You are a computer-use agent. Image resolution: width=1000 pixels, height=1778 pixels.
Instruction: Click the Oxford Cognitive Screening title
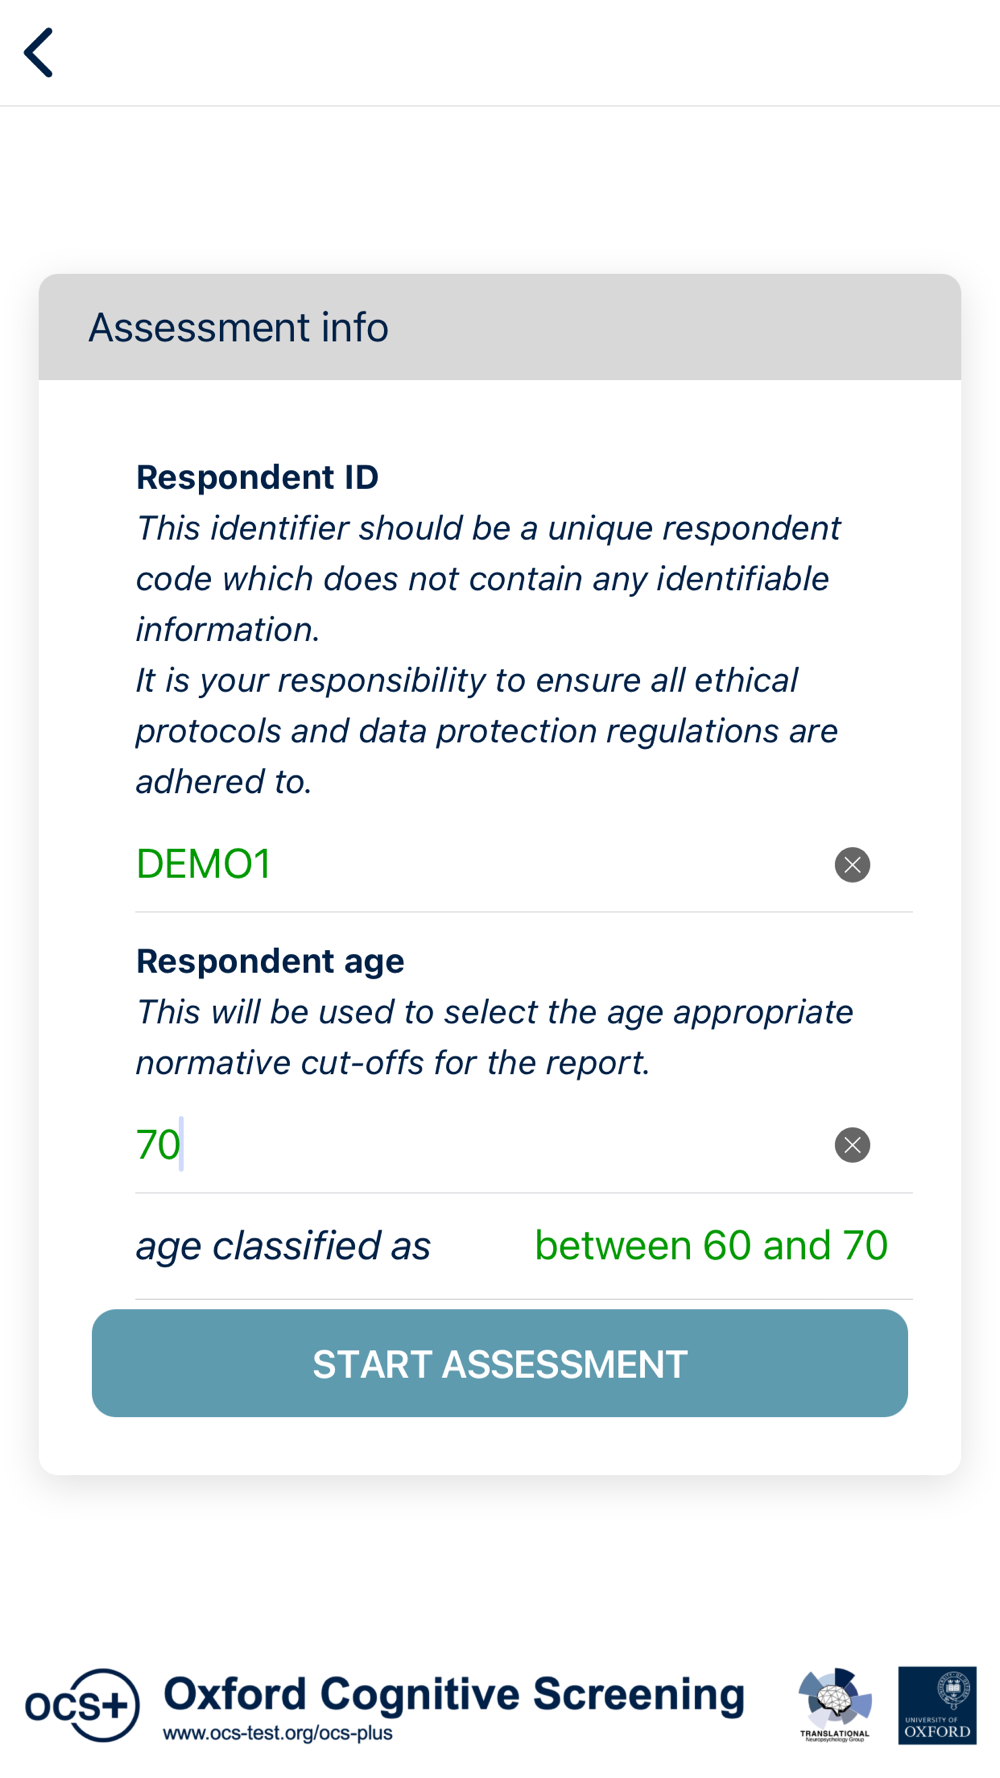tap(454, 1693)
